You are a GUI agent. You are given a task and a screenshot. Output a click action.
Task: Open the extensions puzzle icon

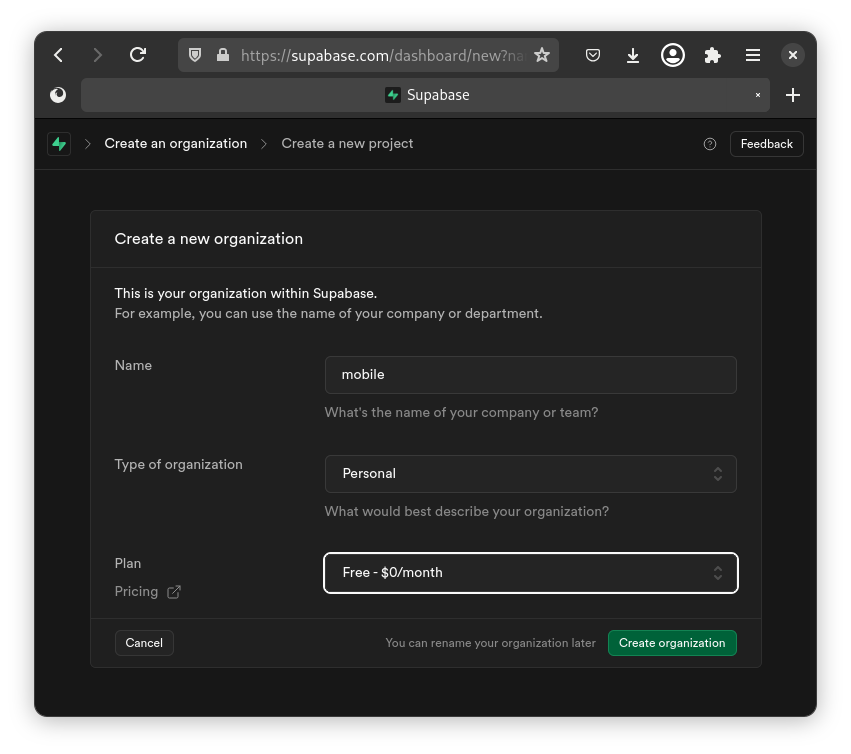pyautogui.click(x=713, y=55)
